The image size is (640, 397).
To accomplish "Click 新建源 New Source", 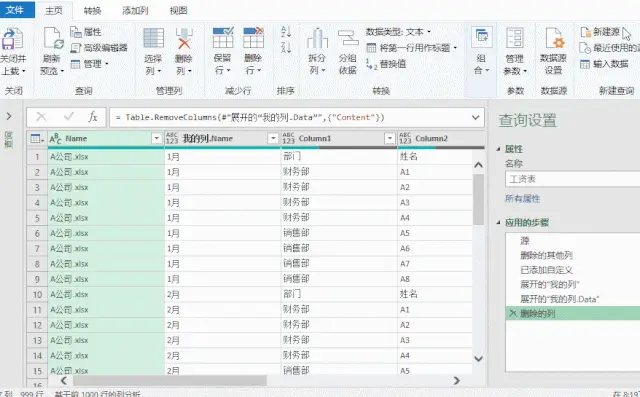I will (600, 32).
